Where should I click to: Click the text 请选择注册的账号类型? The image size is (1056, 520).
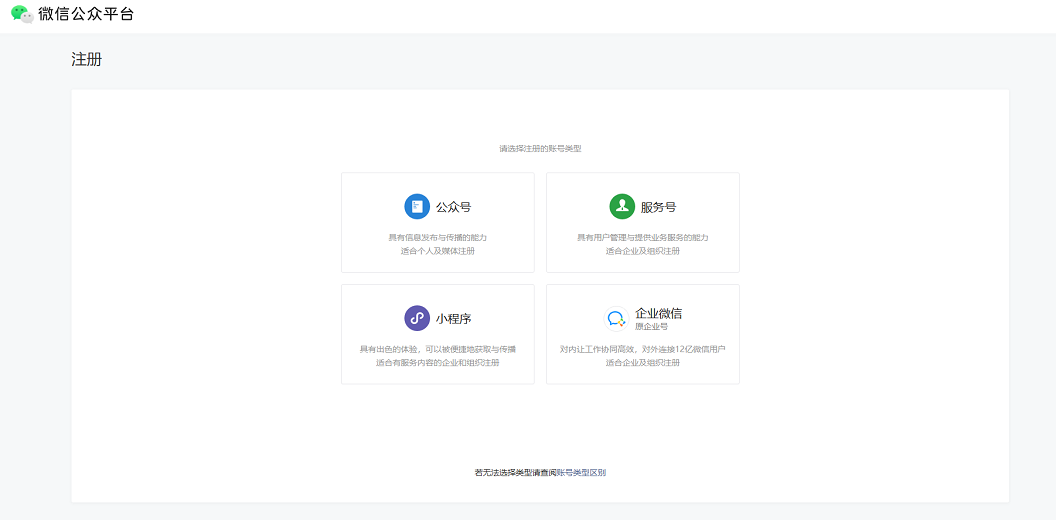540,149
